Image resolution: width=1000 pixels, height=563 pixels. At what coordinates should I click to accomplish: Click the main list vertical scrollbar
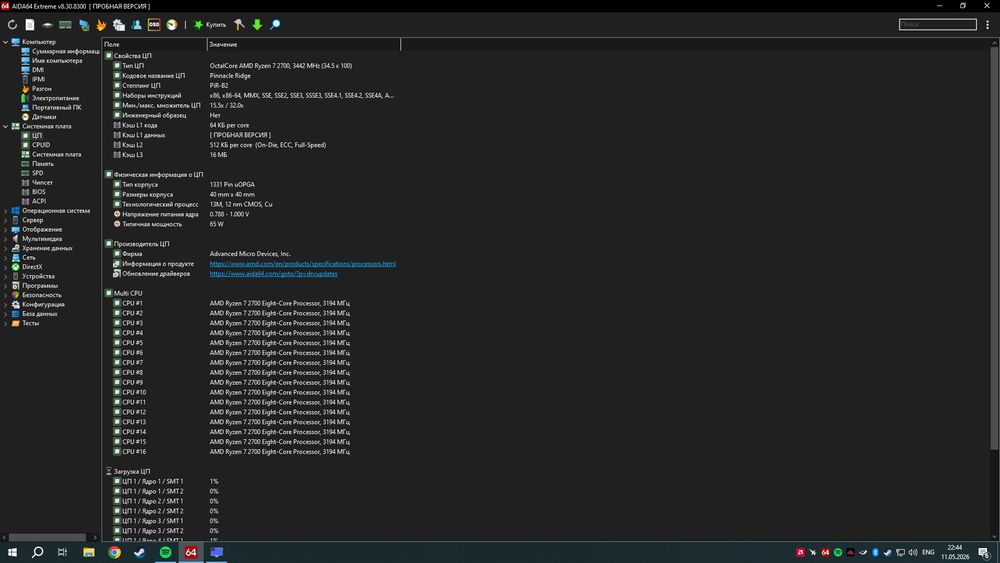click(x=994, y=249)
